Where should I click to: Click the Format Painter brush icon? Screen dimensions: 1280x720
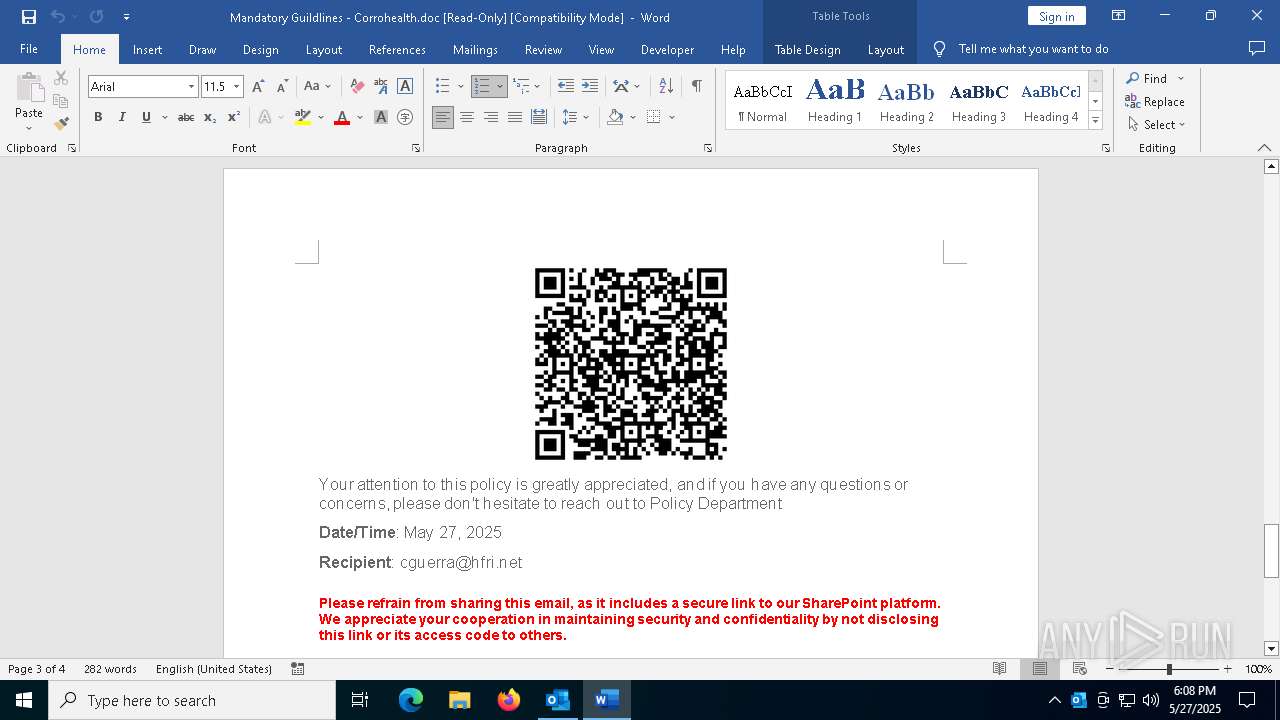61,124
